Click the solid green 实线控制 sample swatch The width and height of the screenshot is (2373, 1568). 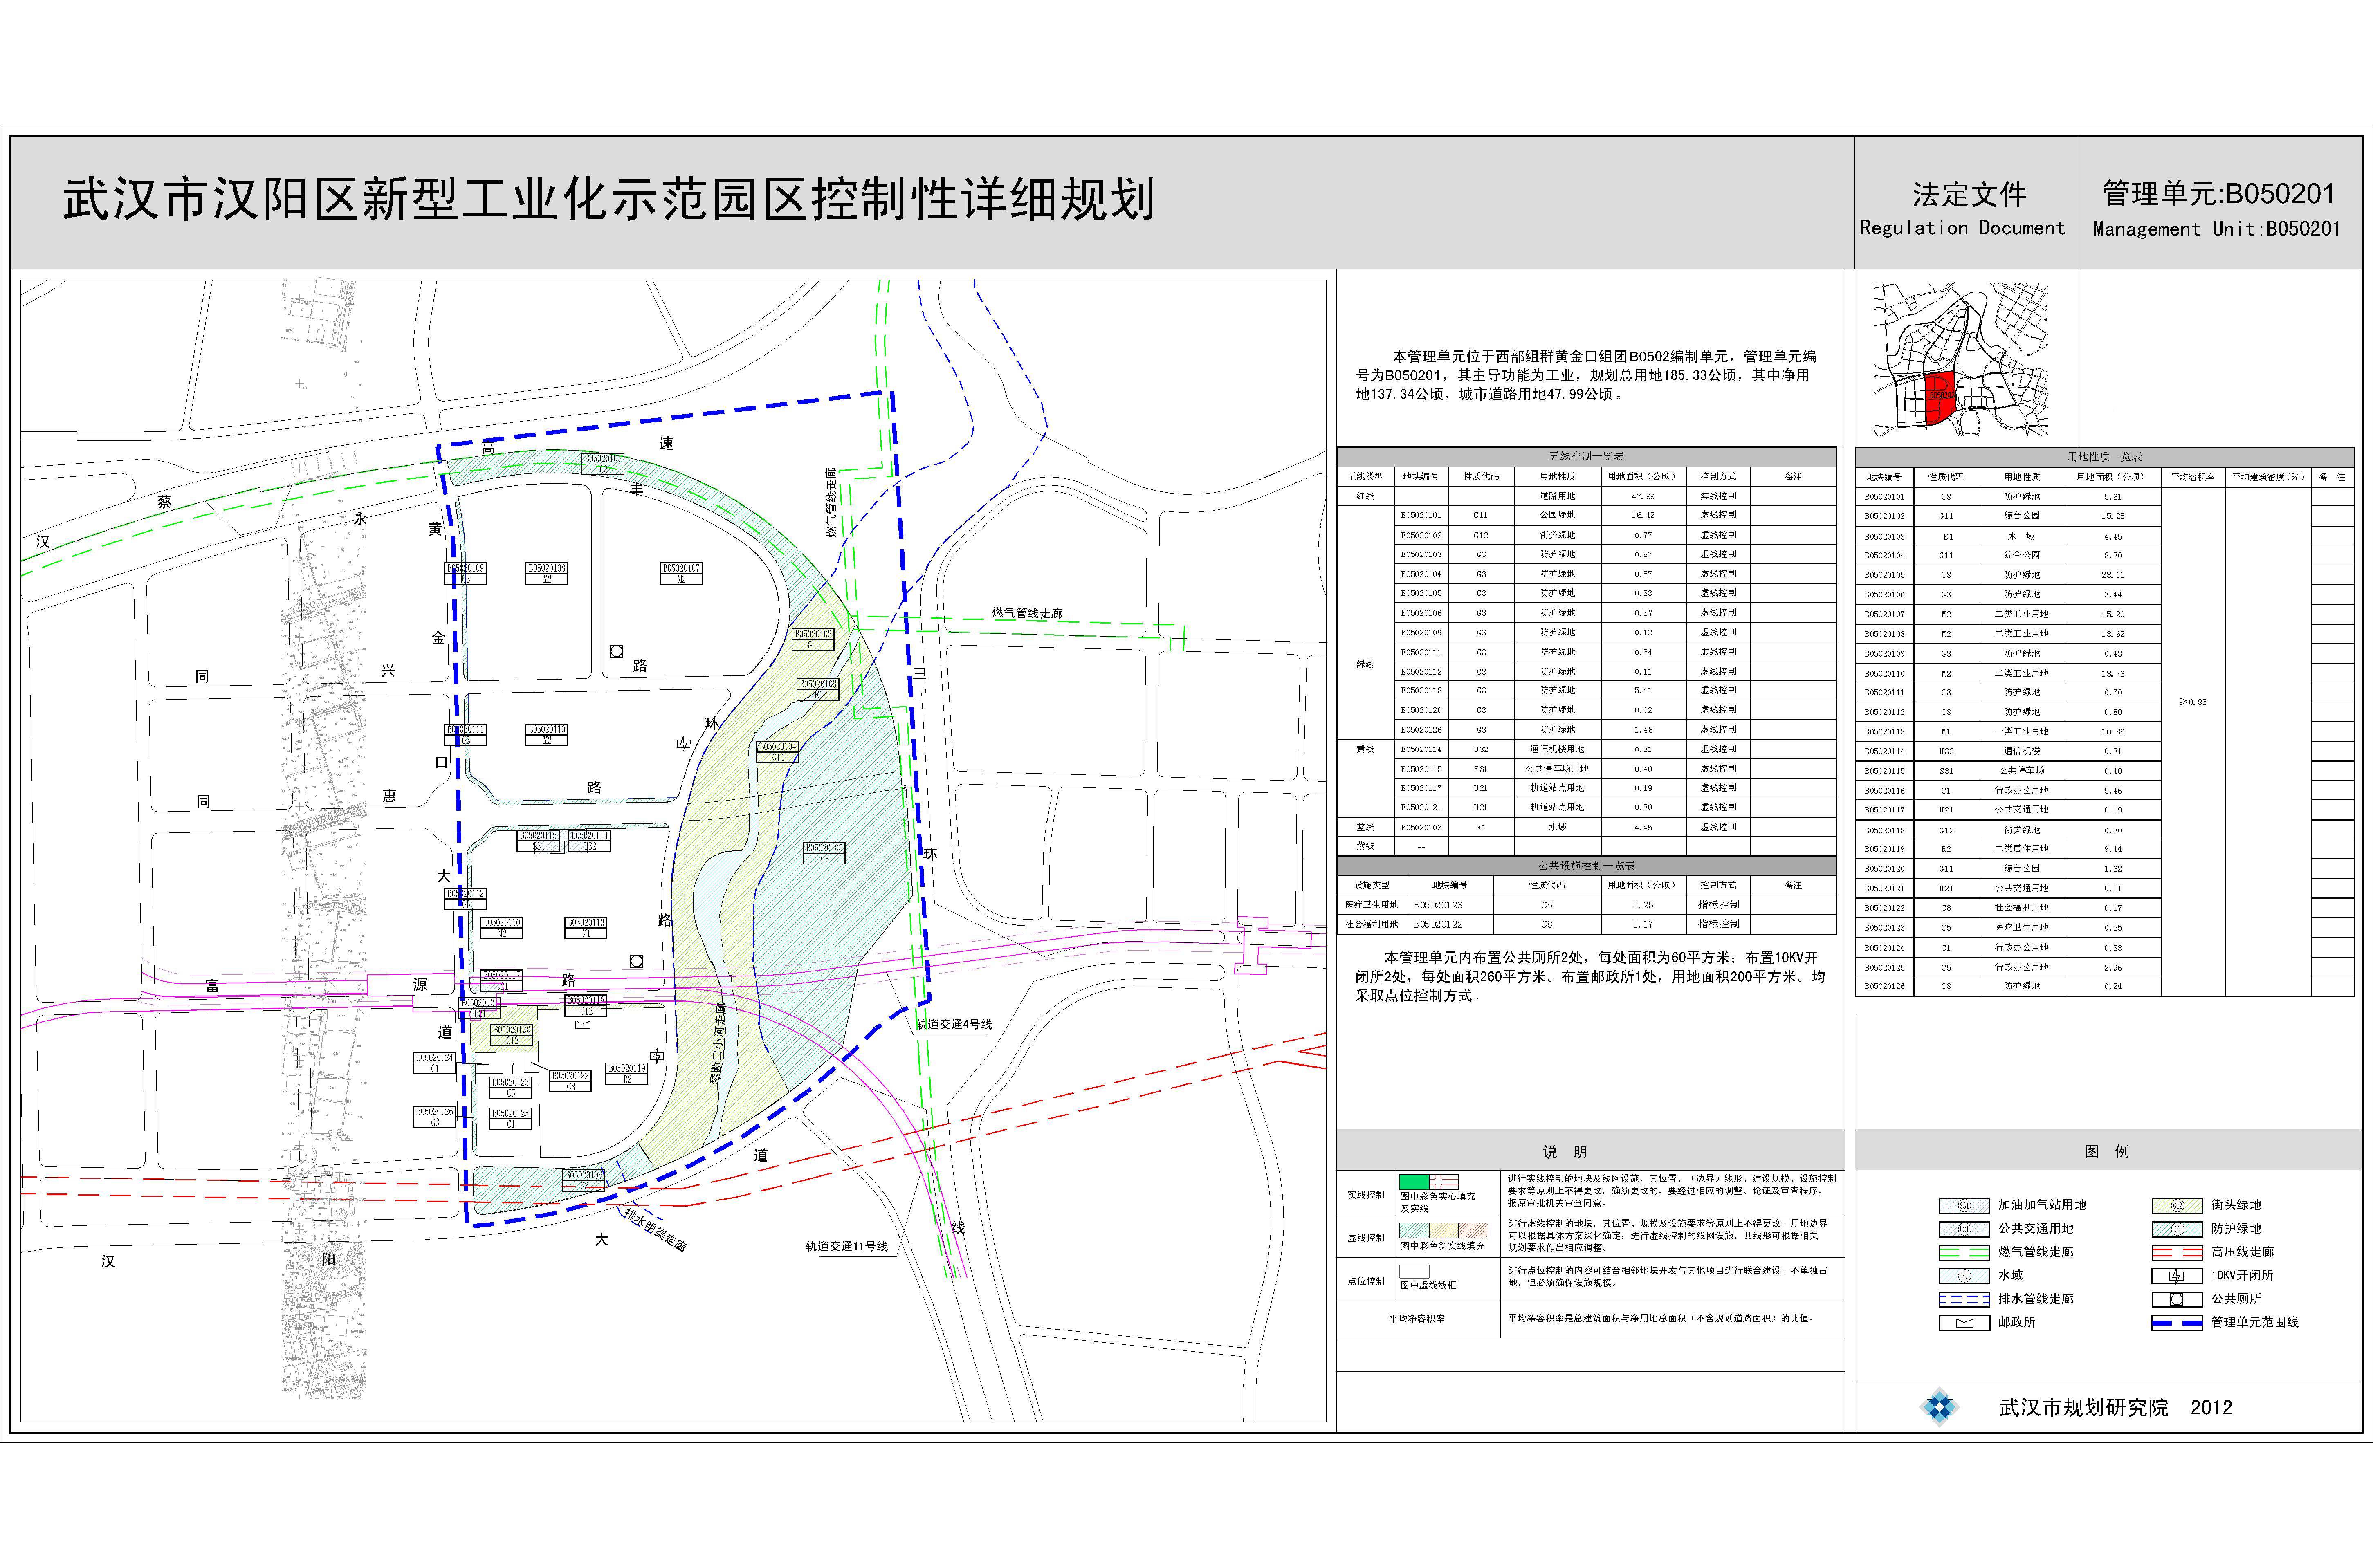1414,1182
